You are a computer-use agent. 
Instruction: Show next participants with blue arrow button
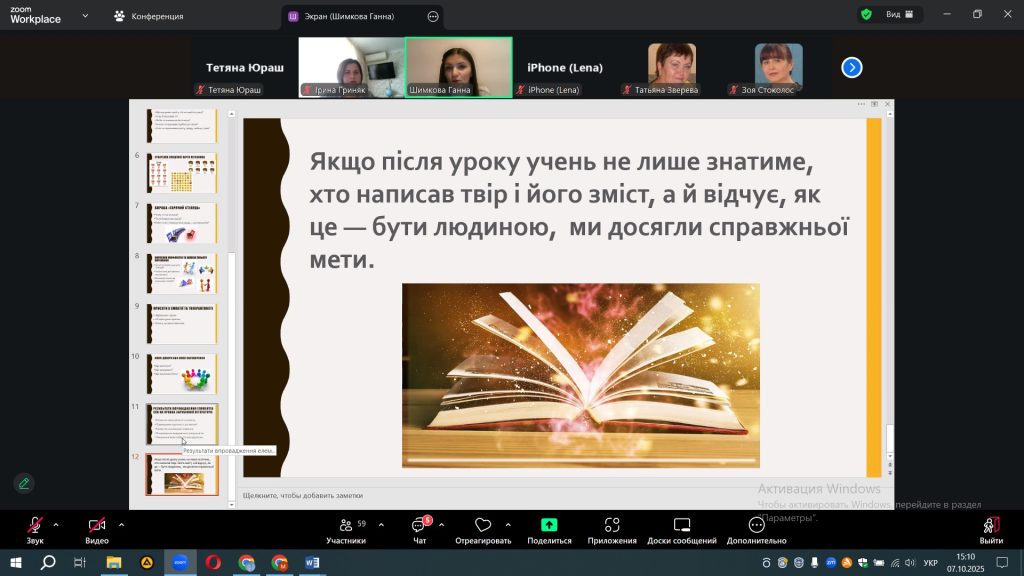click(x=851, y=67)
